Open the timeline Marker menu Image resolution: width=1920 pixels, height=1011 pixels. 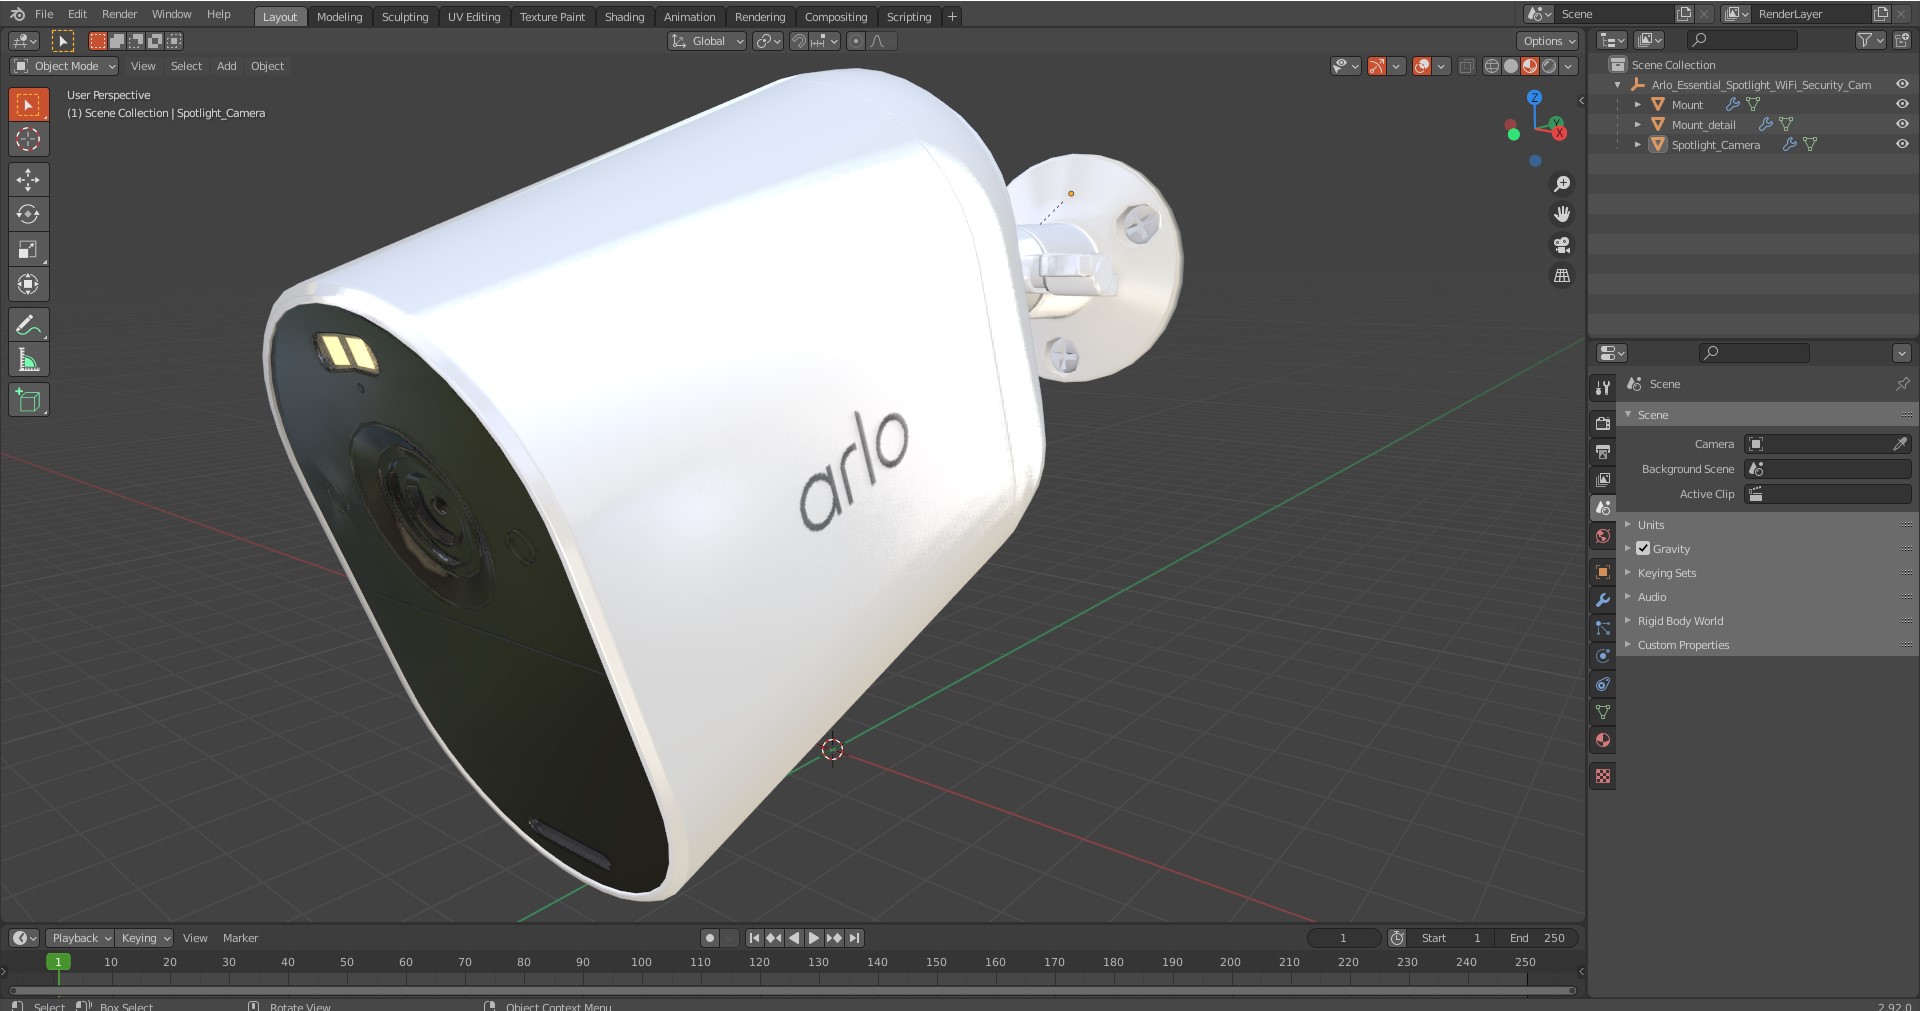(x=240, y=938)
